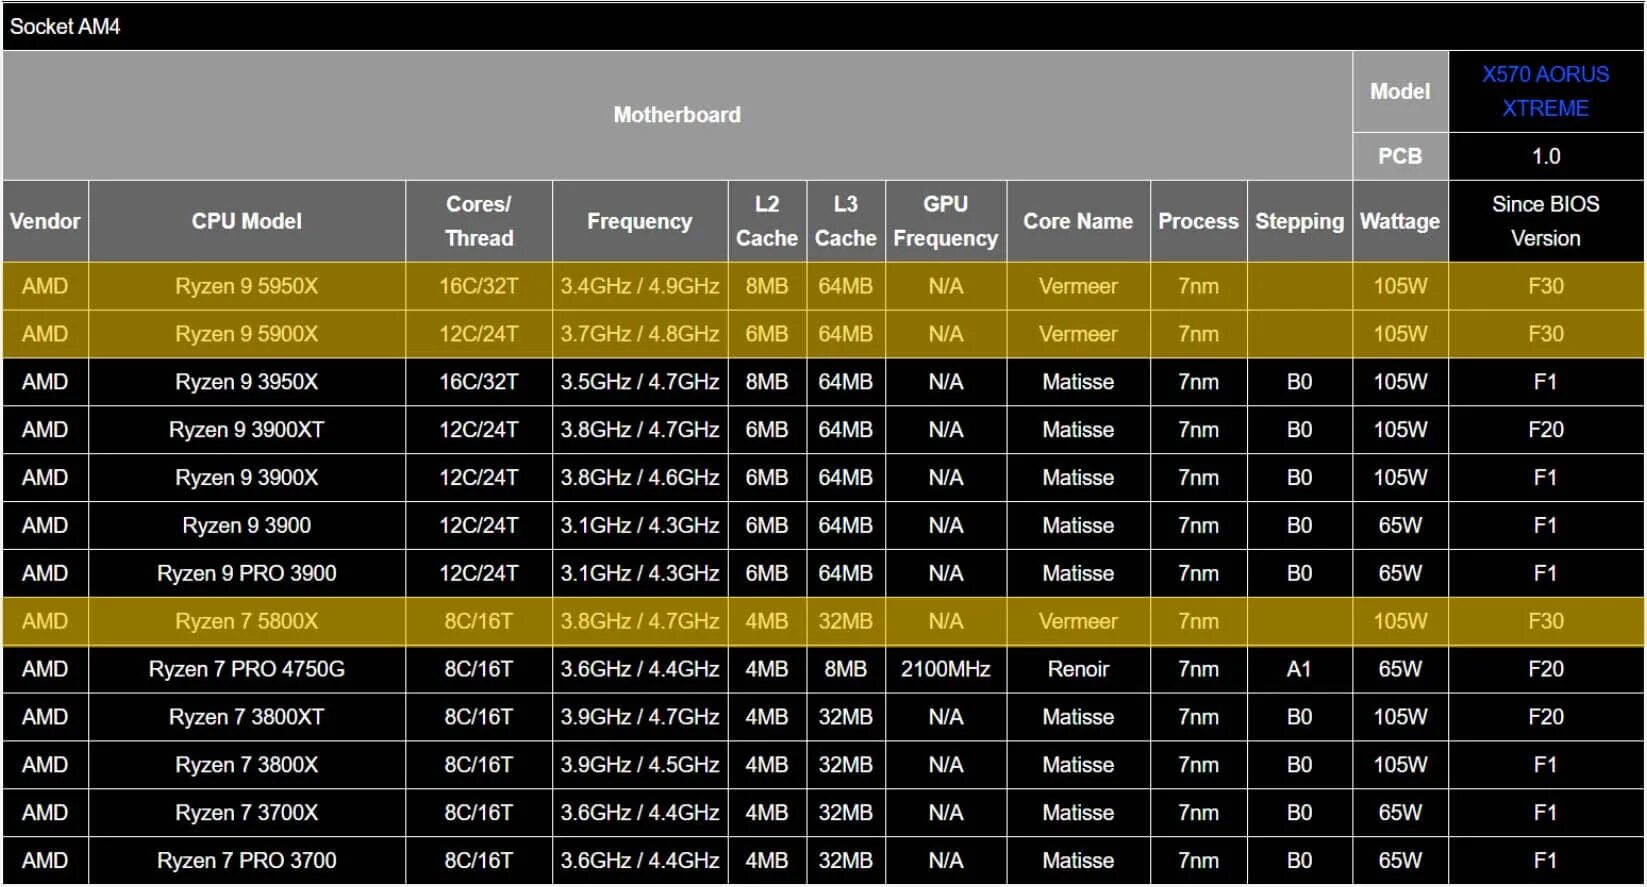
Task: Click the 3.4GHz / 4.9GHz frequency cell
Action: [640, 286]
